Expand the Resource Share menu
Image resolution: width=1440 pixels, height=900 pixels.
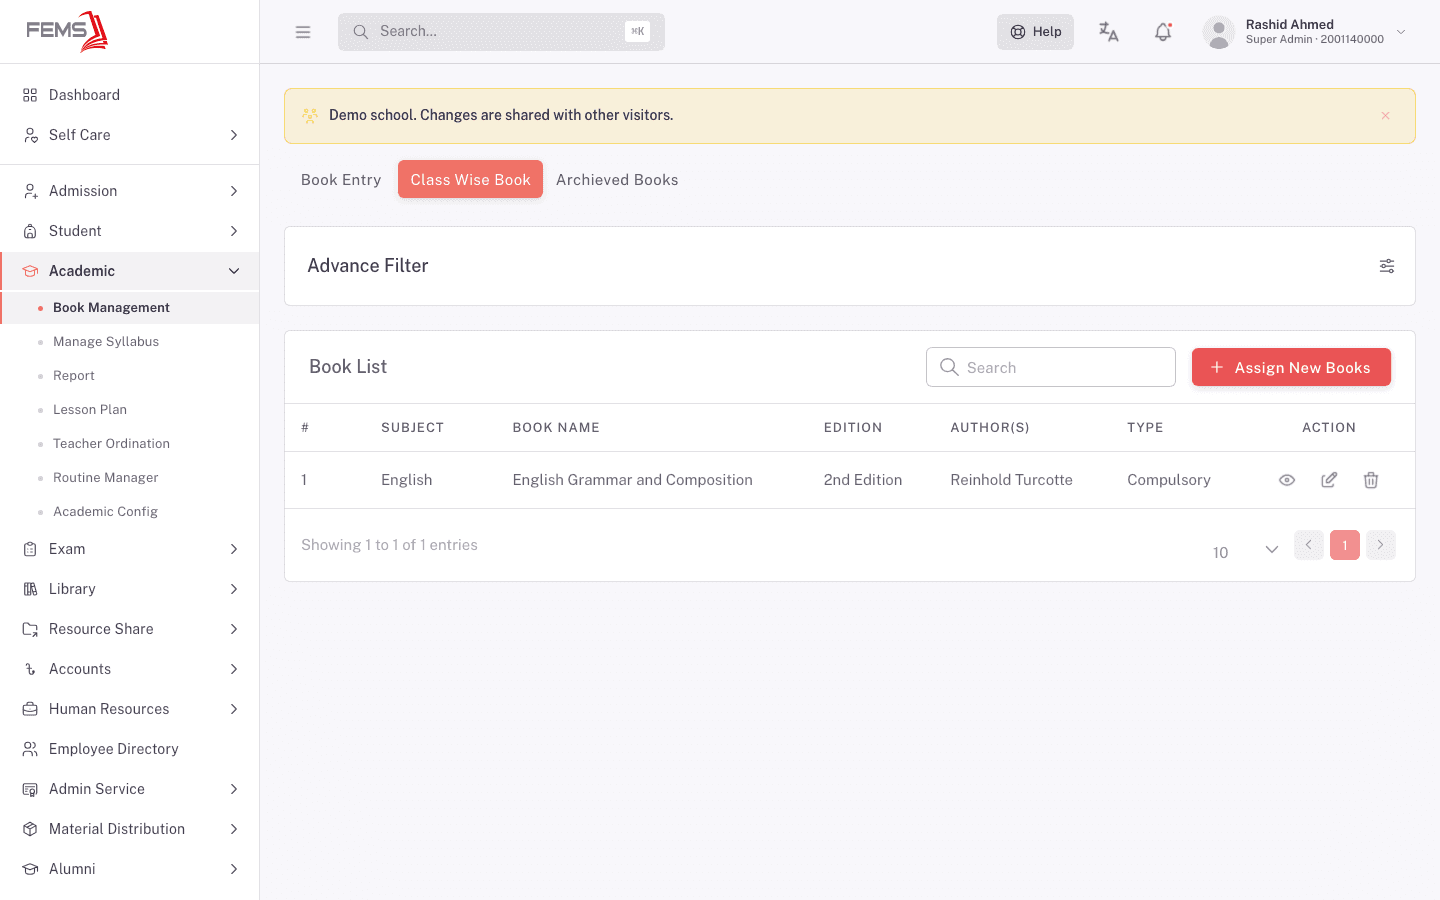[x=130, y=629]
